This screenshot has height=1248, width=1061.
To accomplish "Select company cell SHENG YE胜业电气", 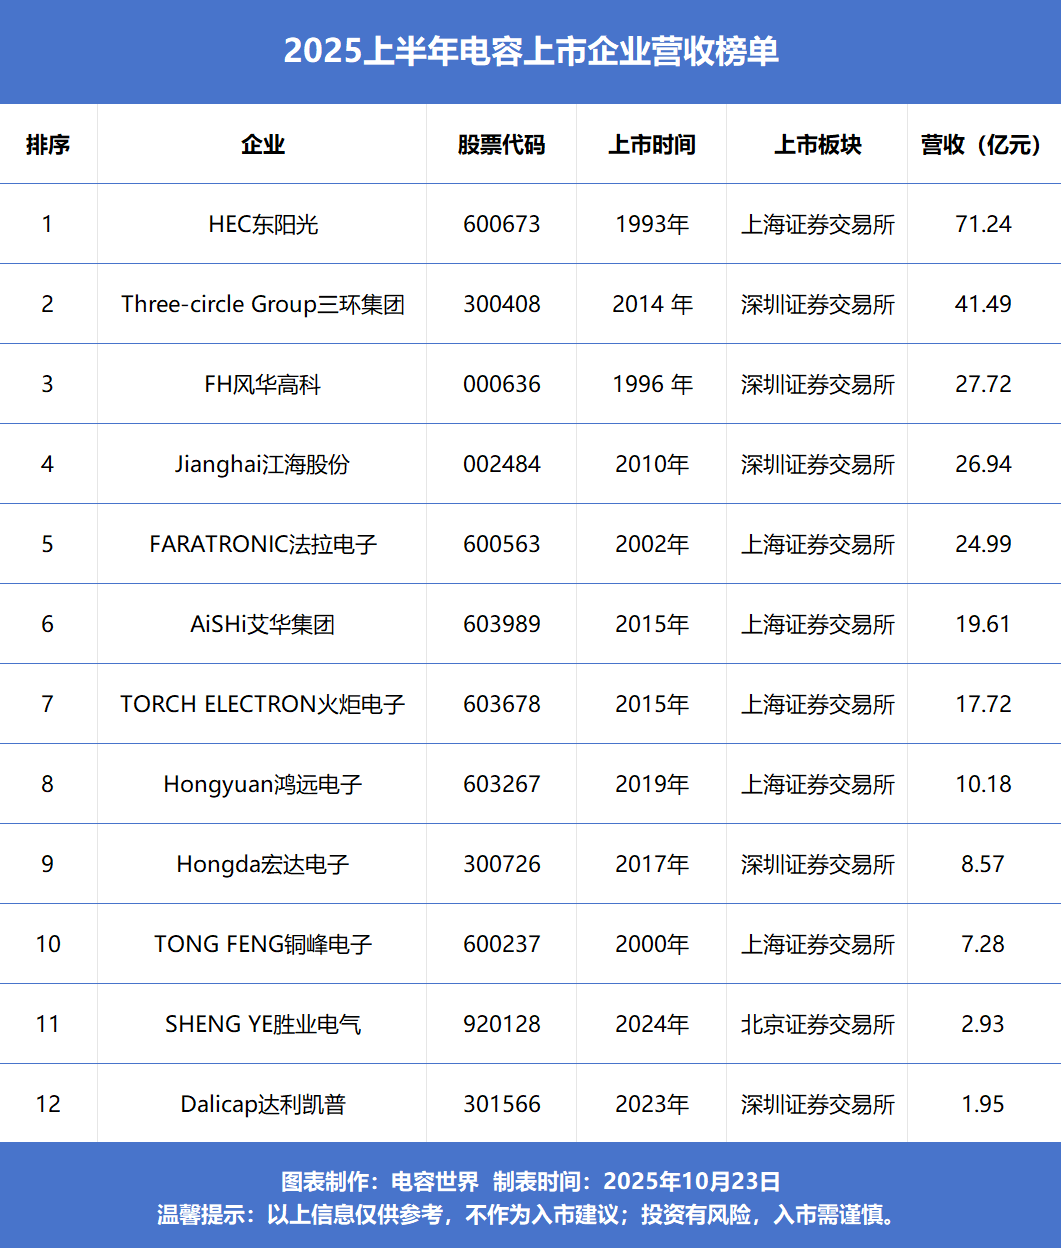I will click(x=263, y=1024).
